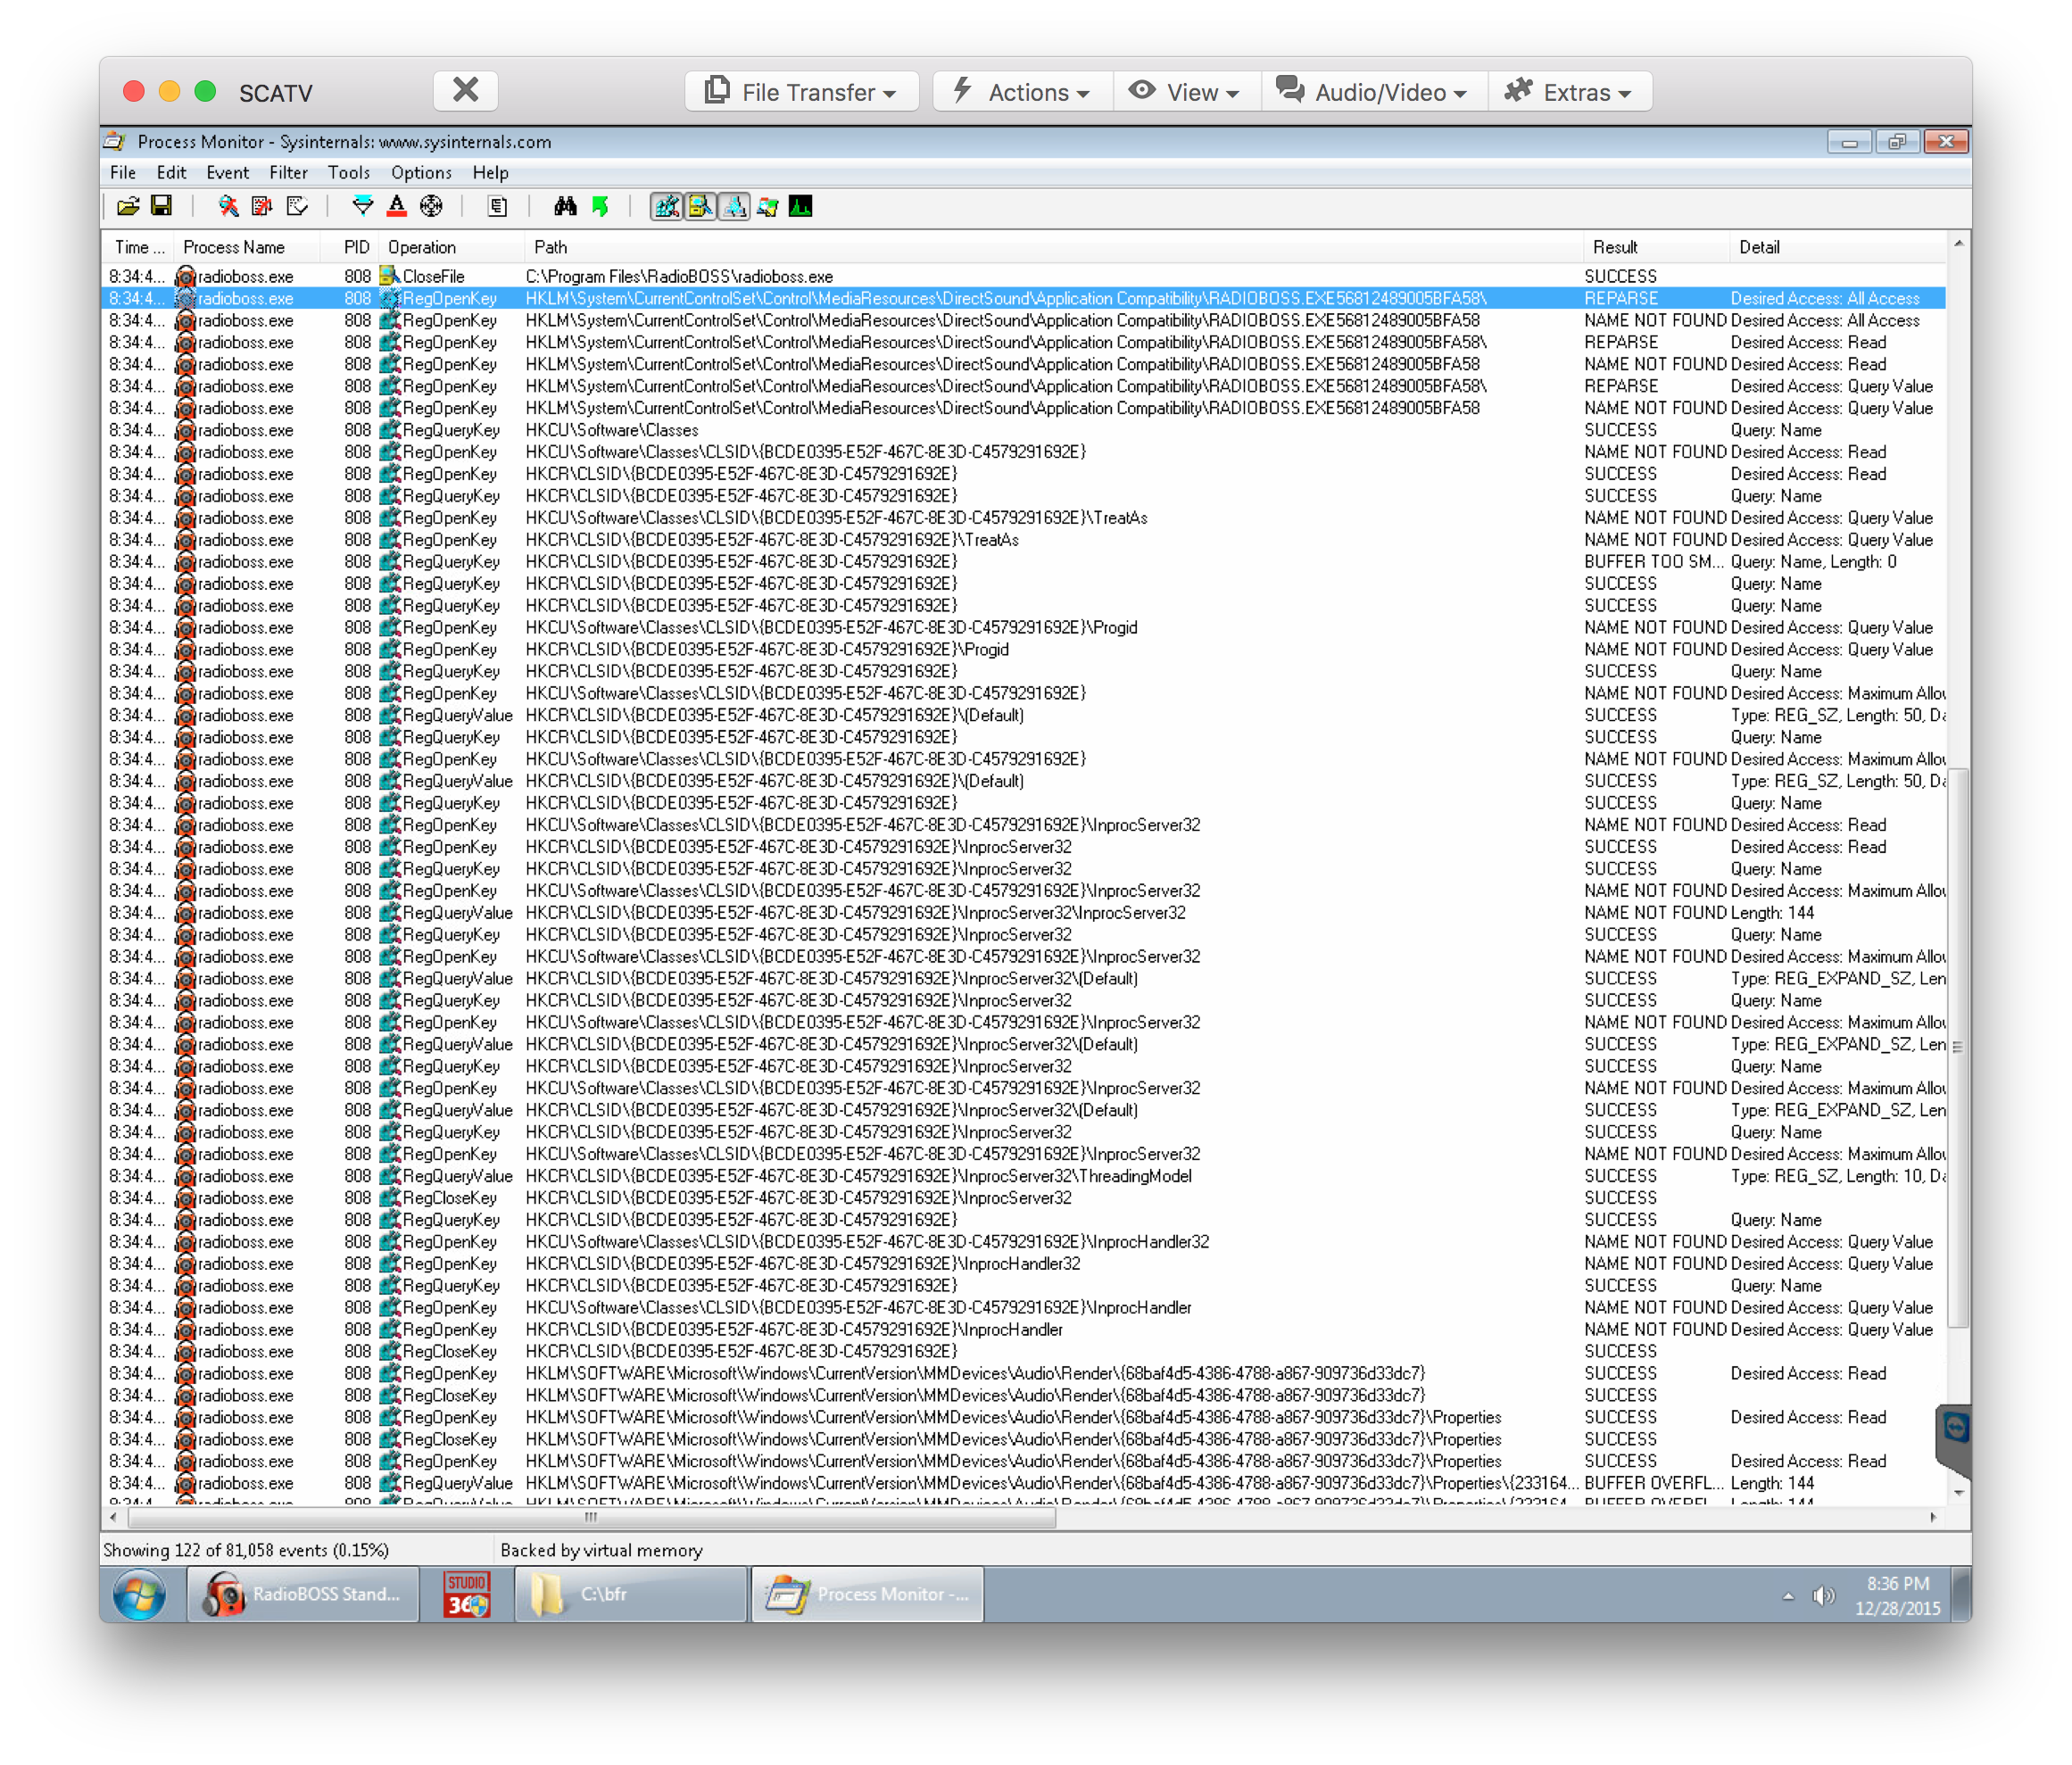
Task: Click horizontal scrollbar right arrow
Action: point(1934,1518)
